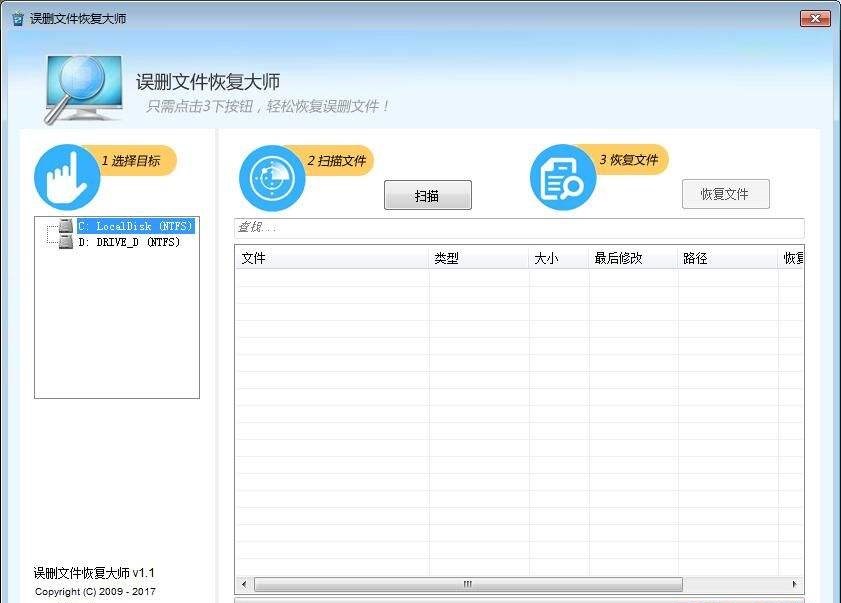Click the drive icon beside D: DRIVE_D
841x603 pixels.
(65, 241)
